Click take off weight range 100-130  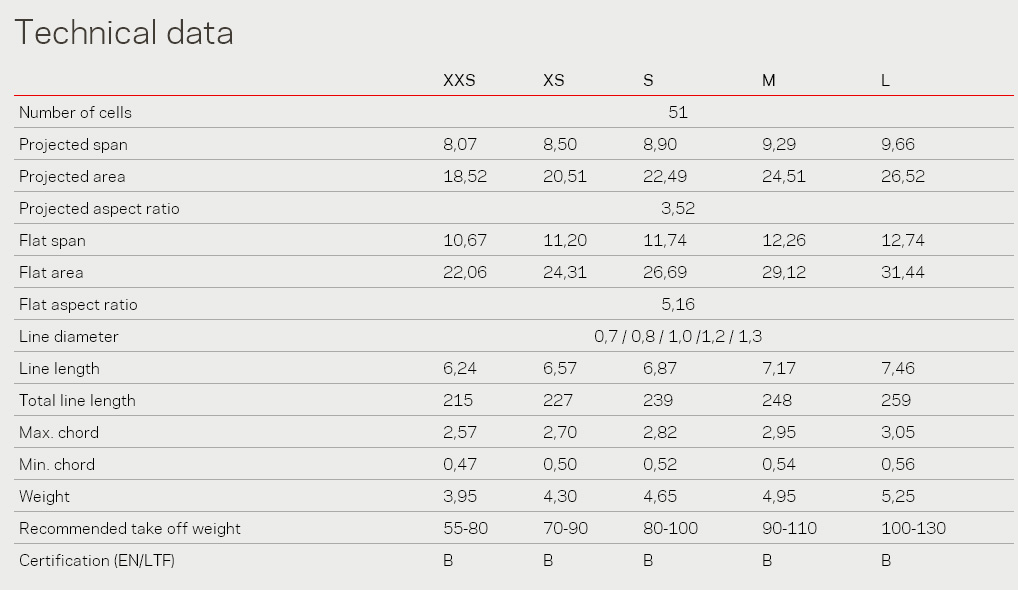(913, 528)
